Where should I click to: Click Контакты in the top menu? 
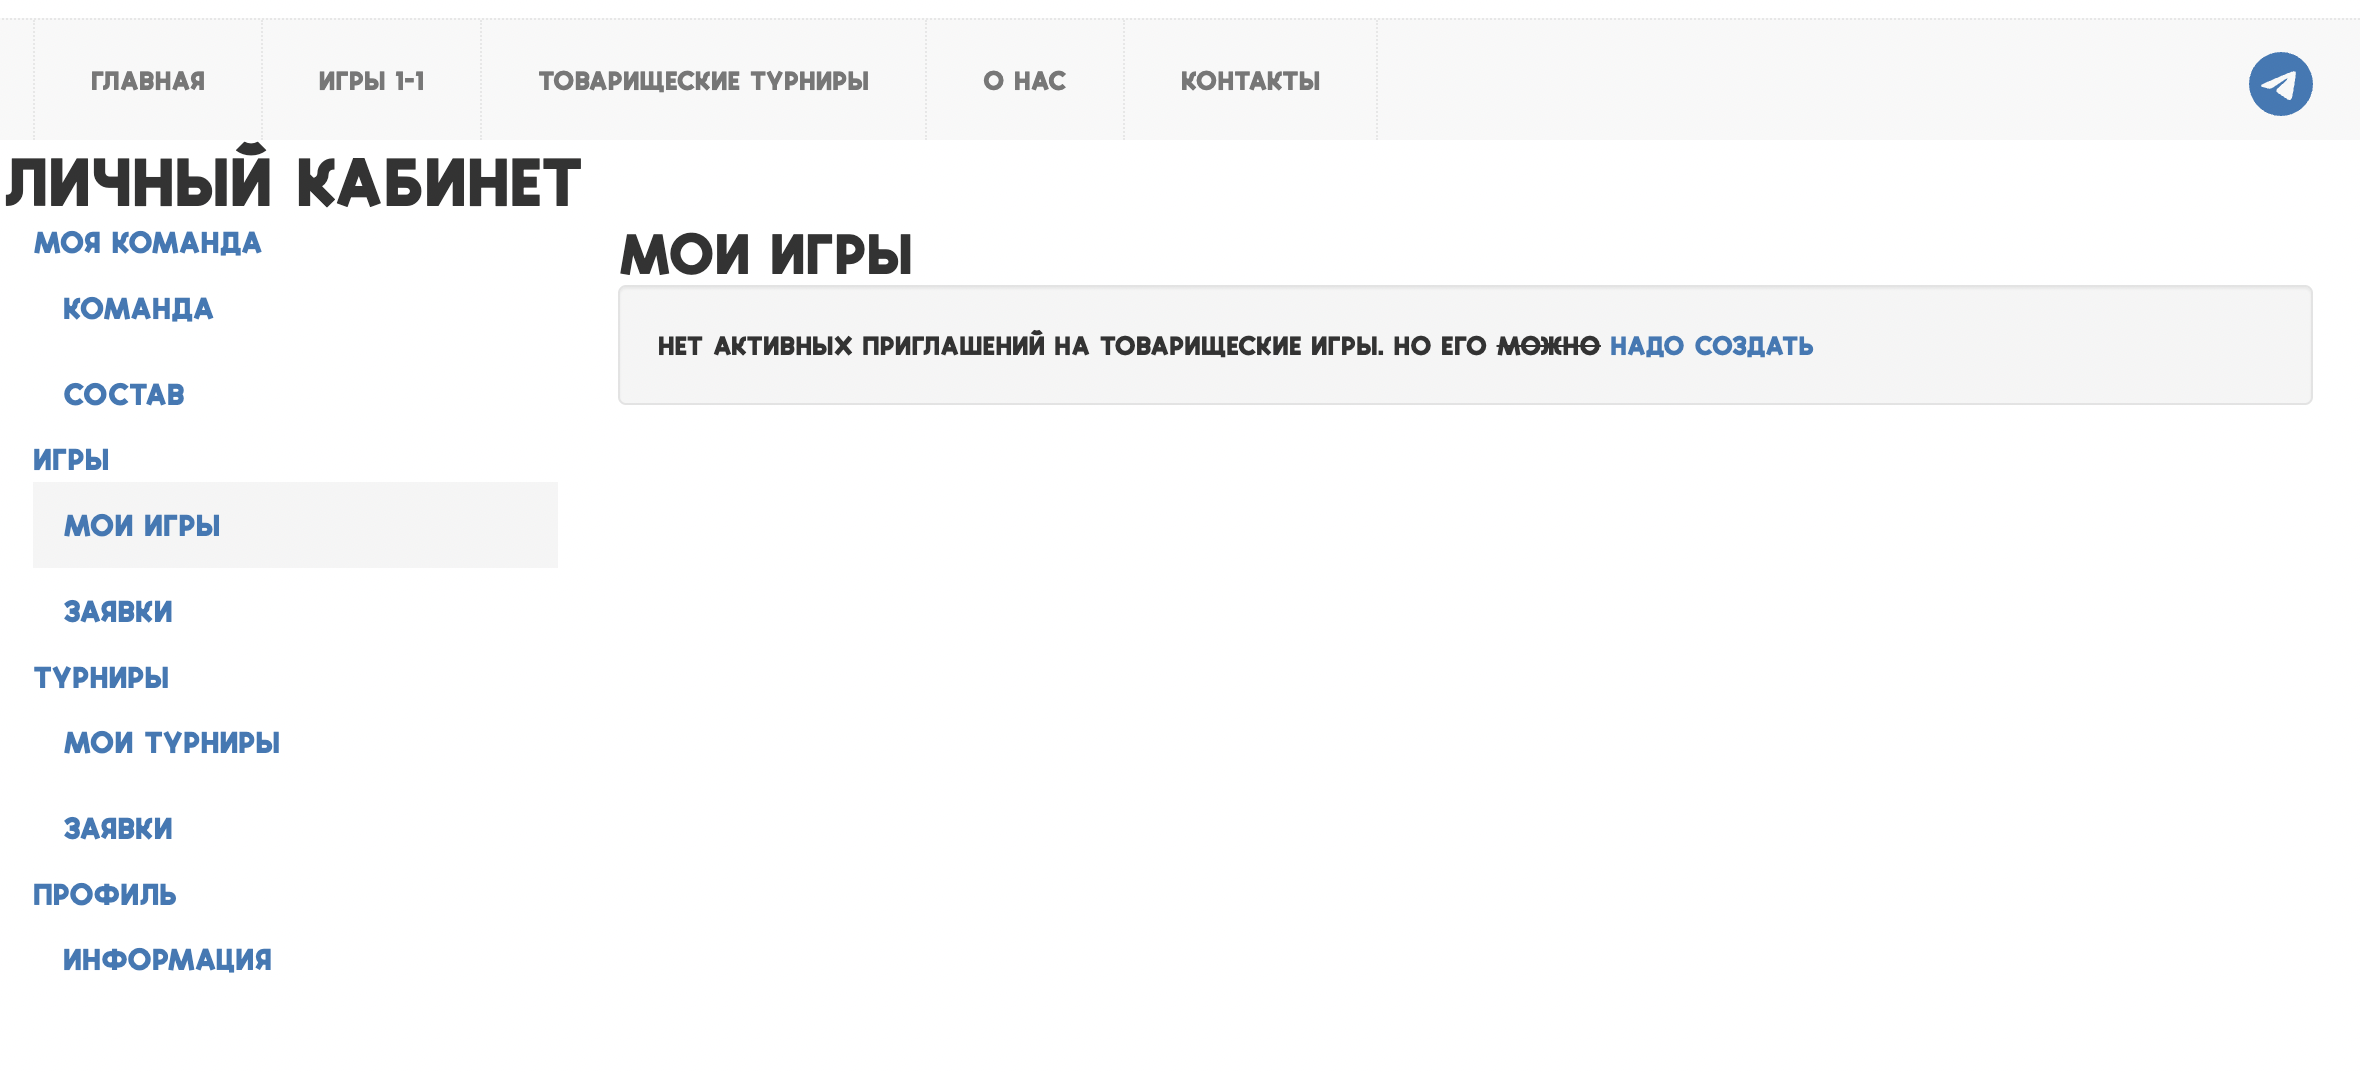pos(1250,81)
